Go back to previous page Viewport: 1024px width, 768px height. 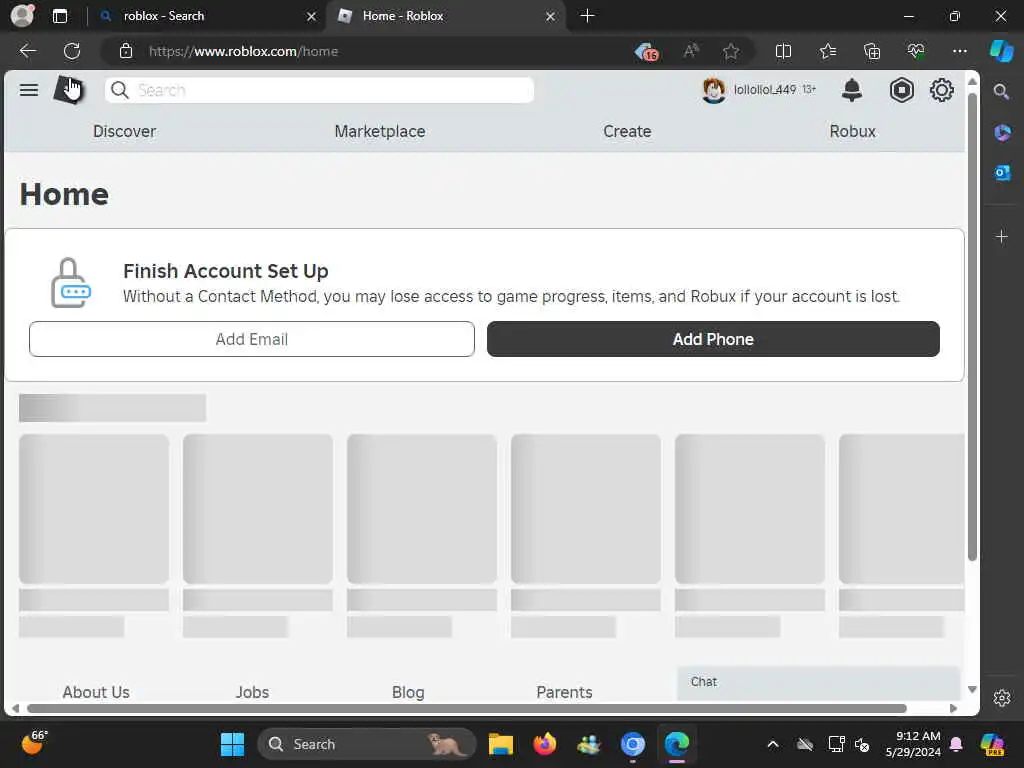click(27, 51)
